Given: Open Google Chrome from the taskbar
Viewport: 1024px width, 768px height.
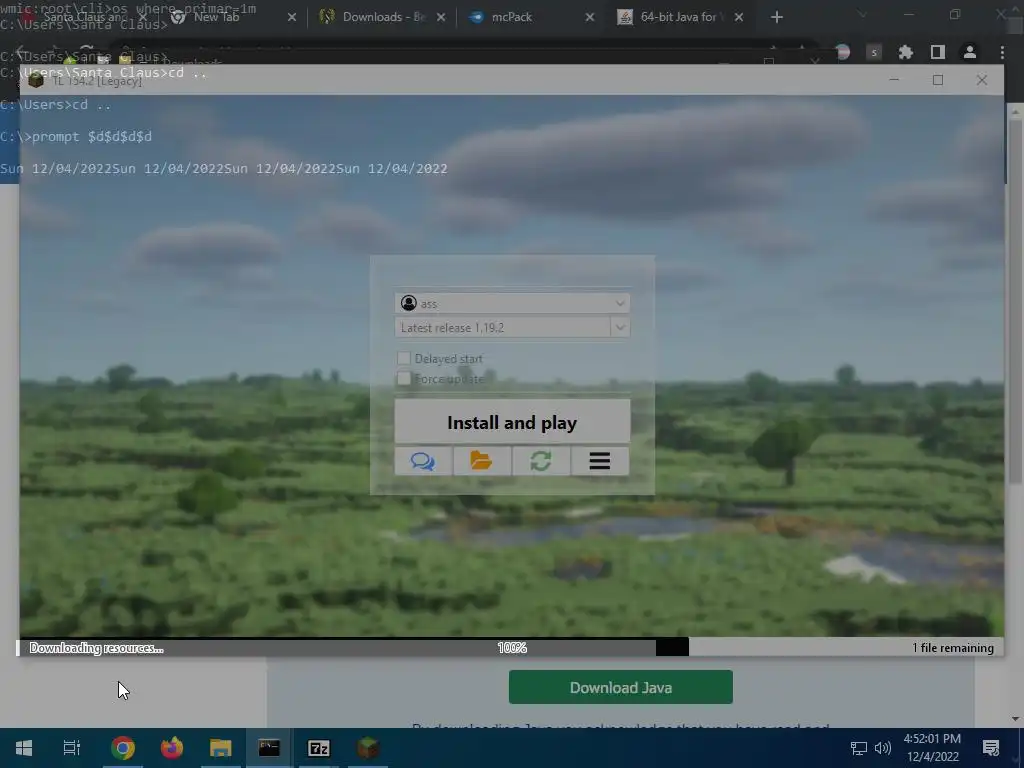Looking at the screenshot, I should (123, 748).
